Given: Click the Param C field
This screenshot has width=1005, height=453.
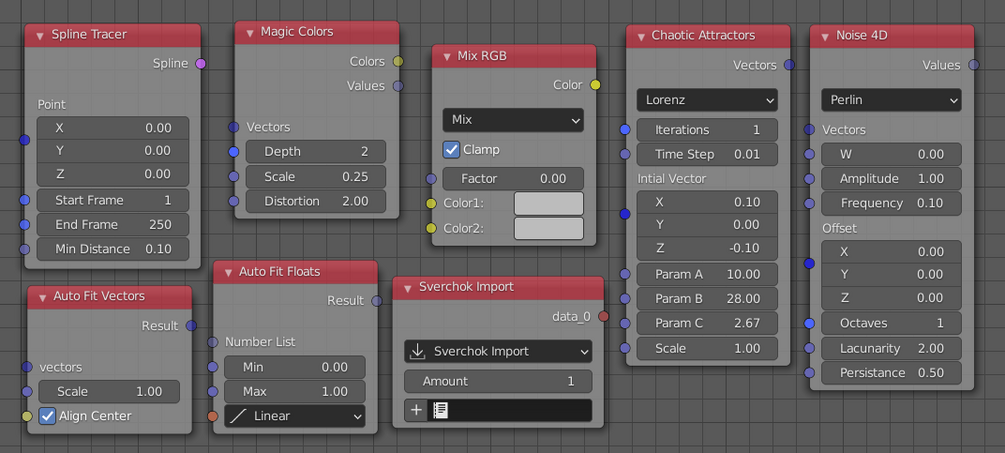Looking at the screenshot, I should 707,324.
